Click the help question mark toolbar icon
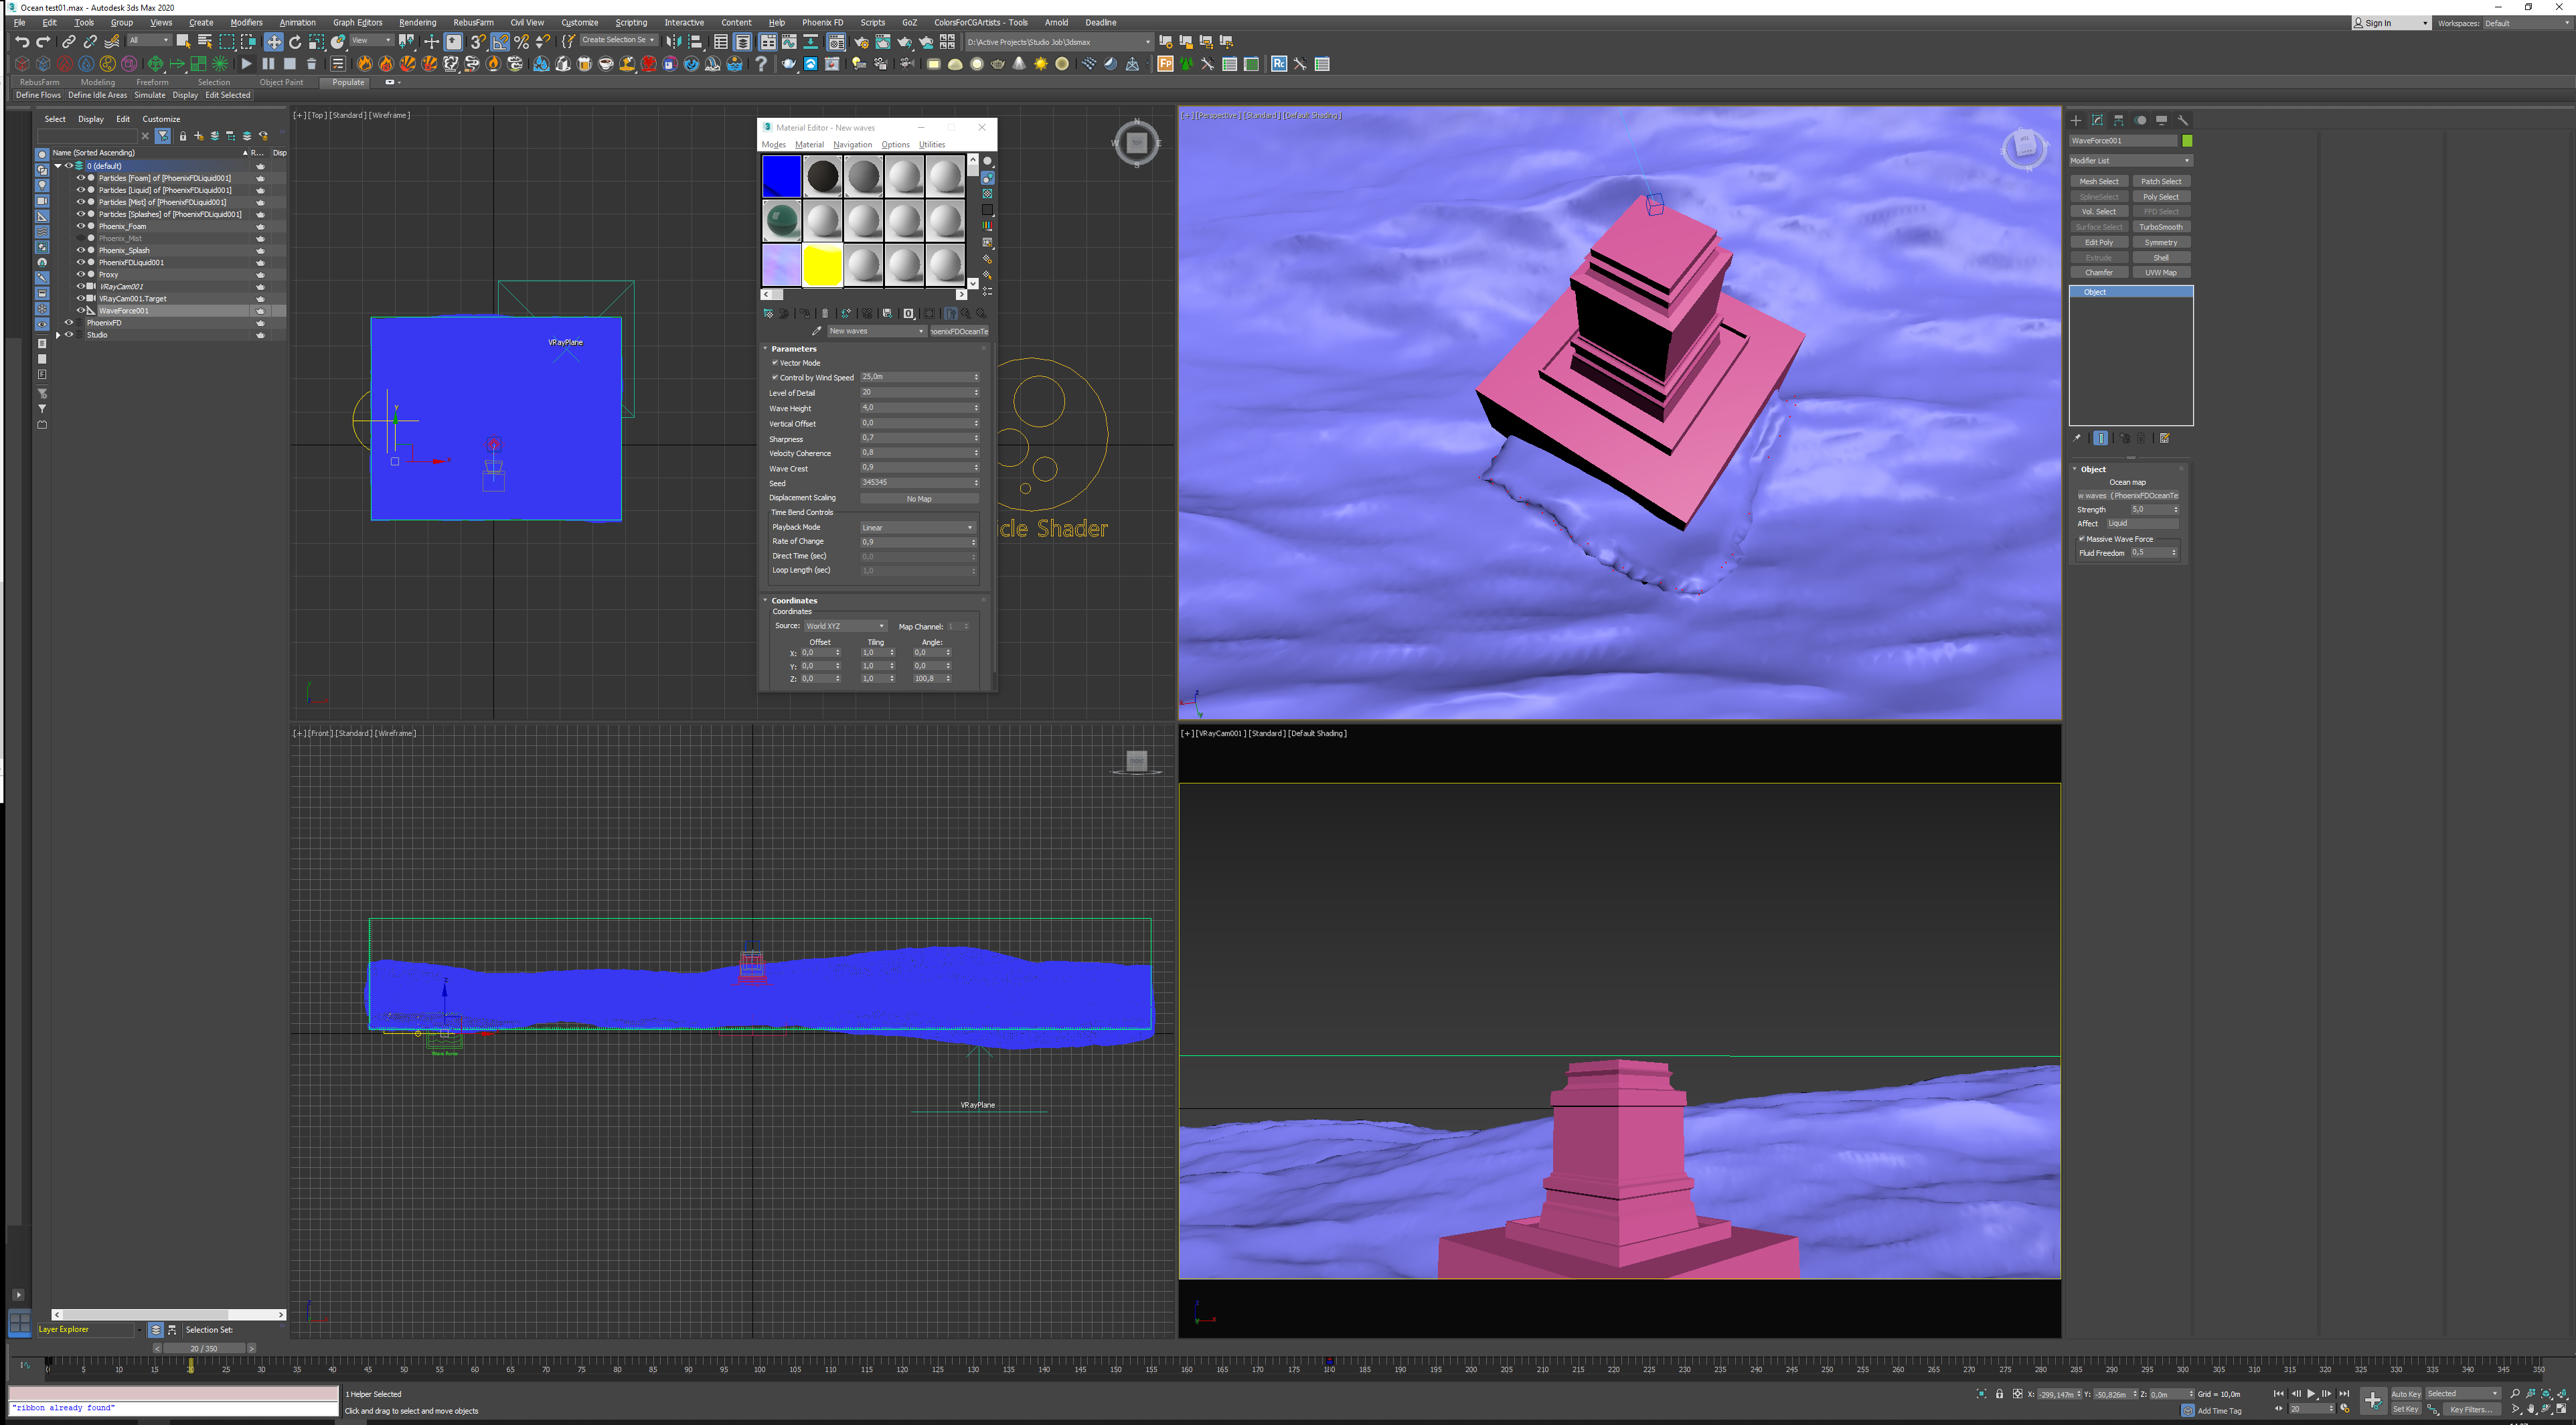2576x1425 pixels. coord(762,64)
